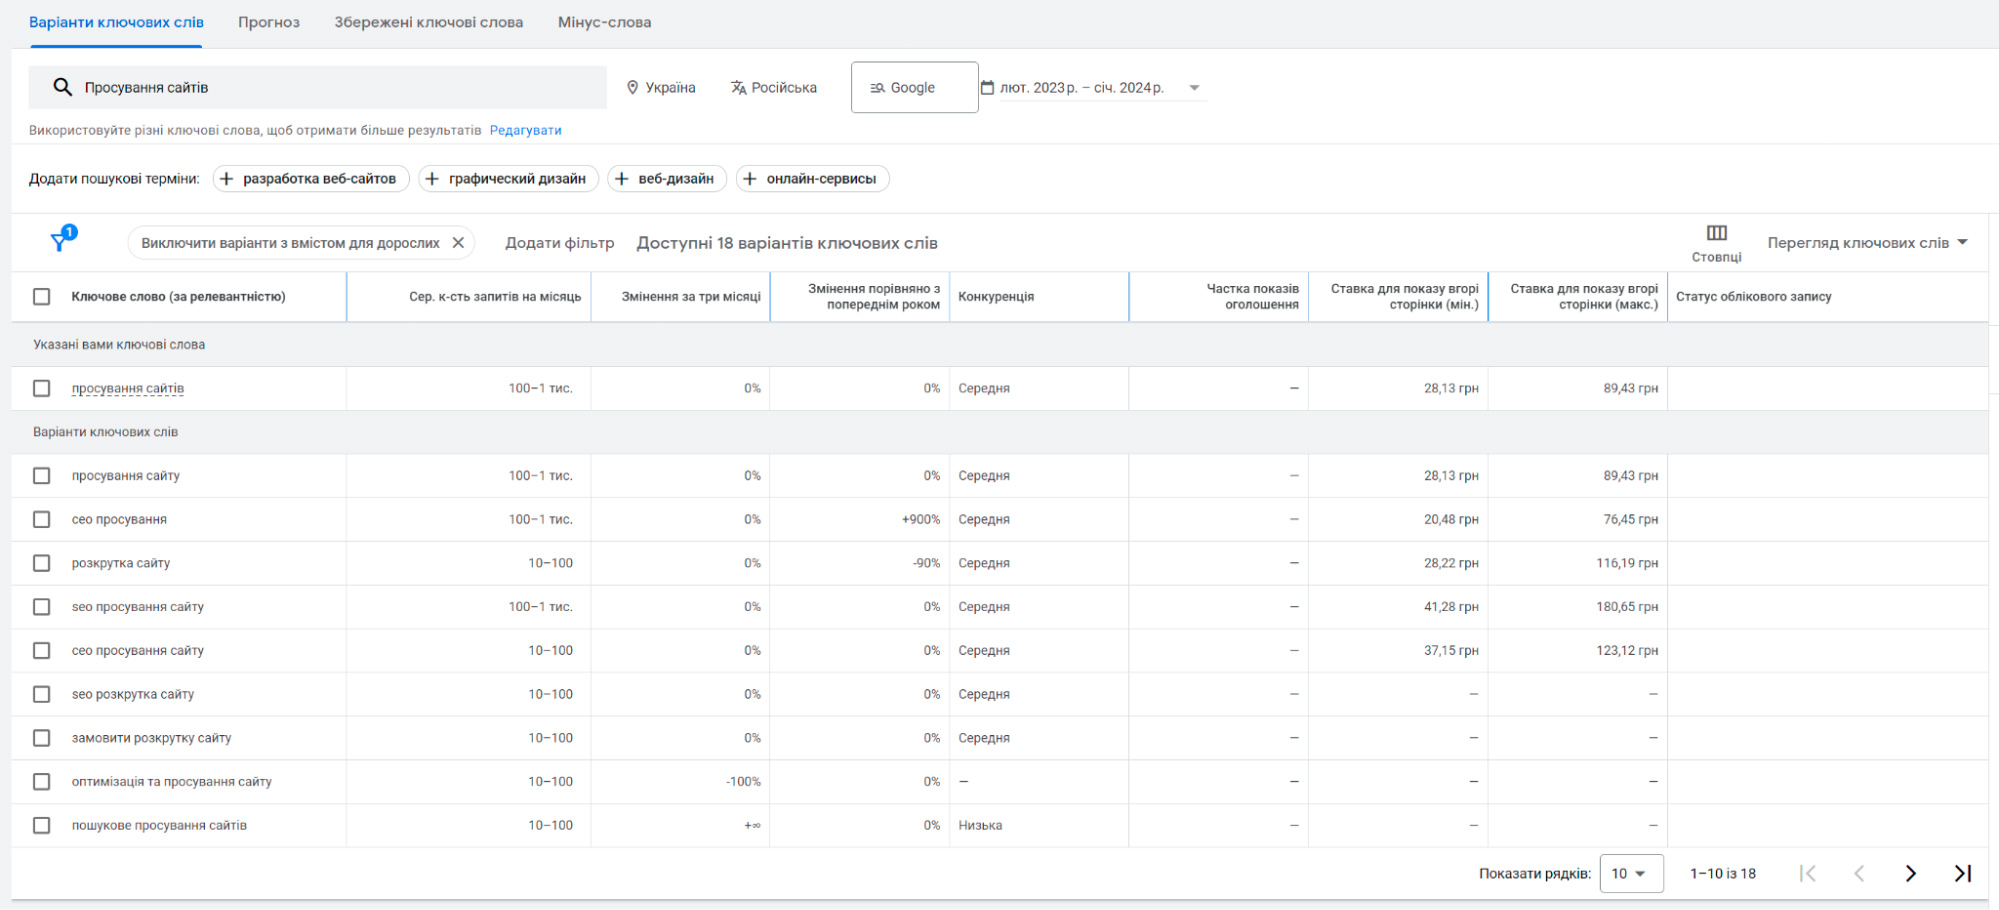This screenshot has width=1999, height=910.
Task: Switch to Мінус-слова tab
Action: pyautogui.click(x=604, y=22)
